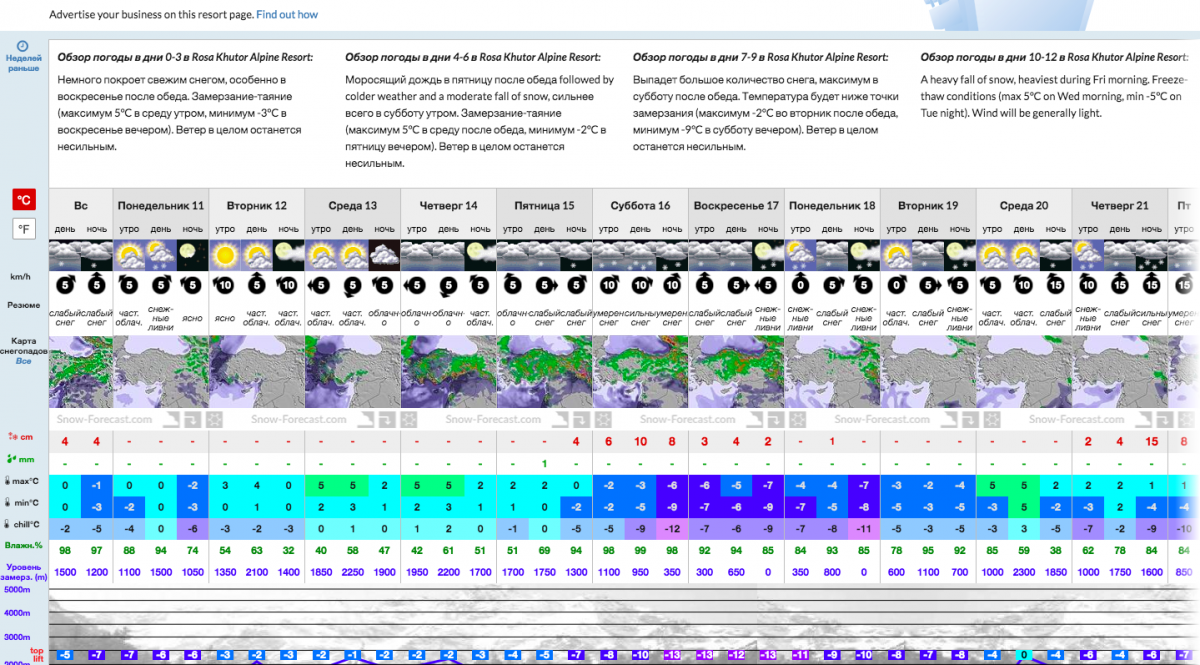Select the 'Вторник 12' day header
This screenshot has width=1200, height=665.
[x=257, y=206]
